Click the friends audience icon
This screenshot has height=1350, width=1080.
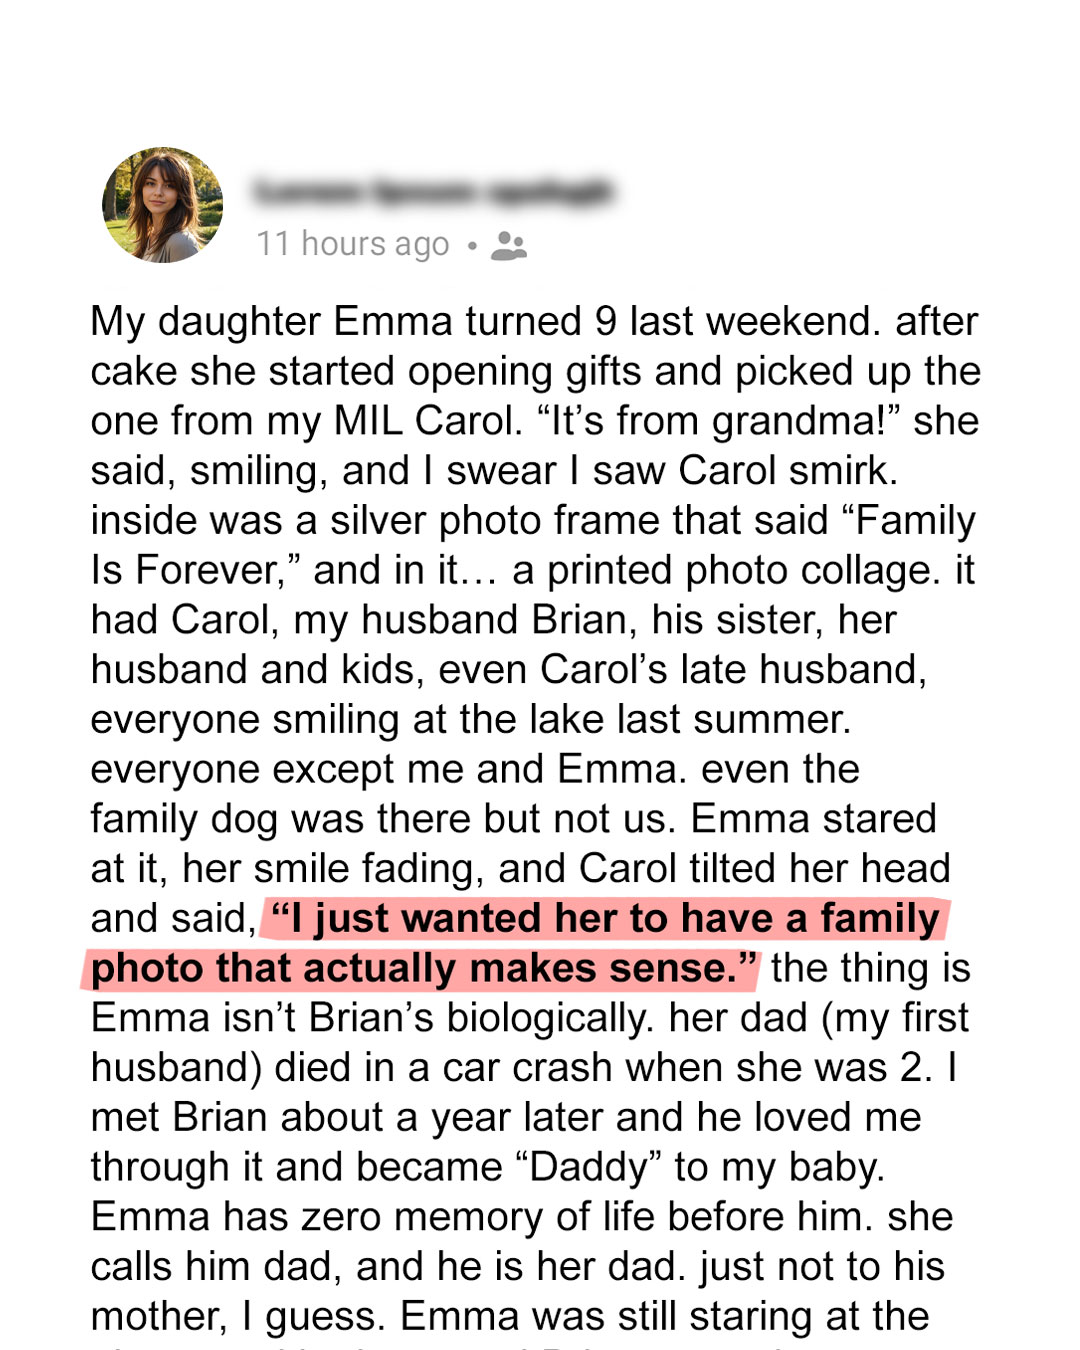tap(509, 245)
